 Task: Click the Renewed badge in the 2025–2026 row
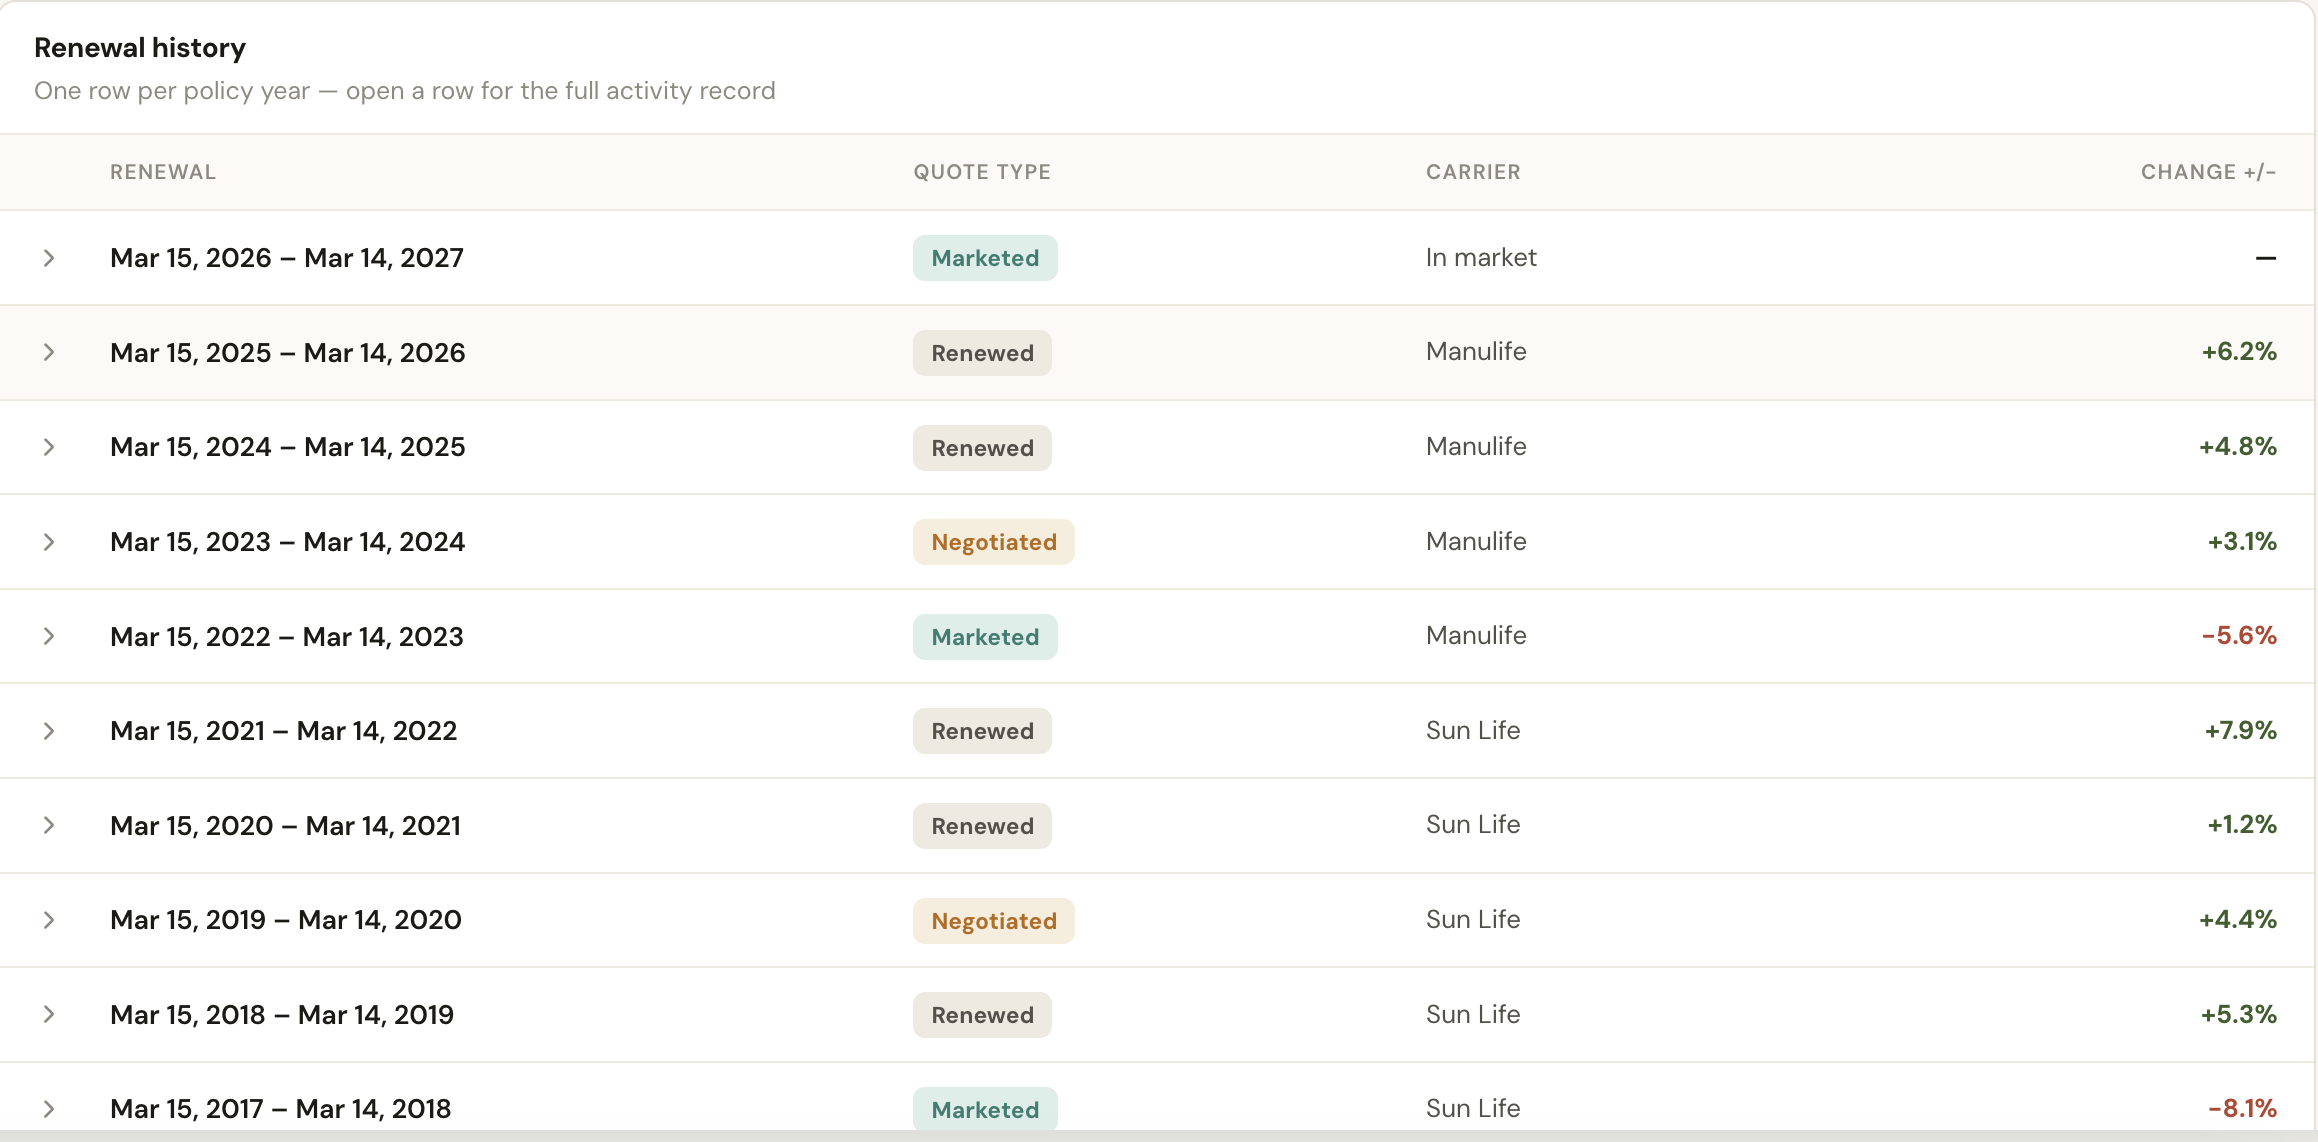coord(982,353)
